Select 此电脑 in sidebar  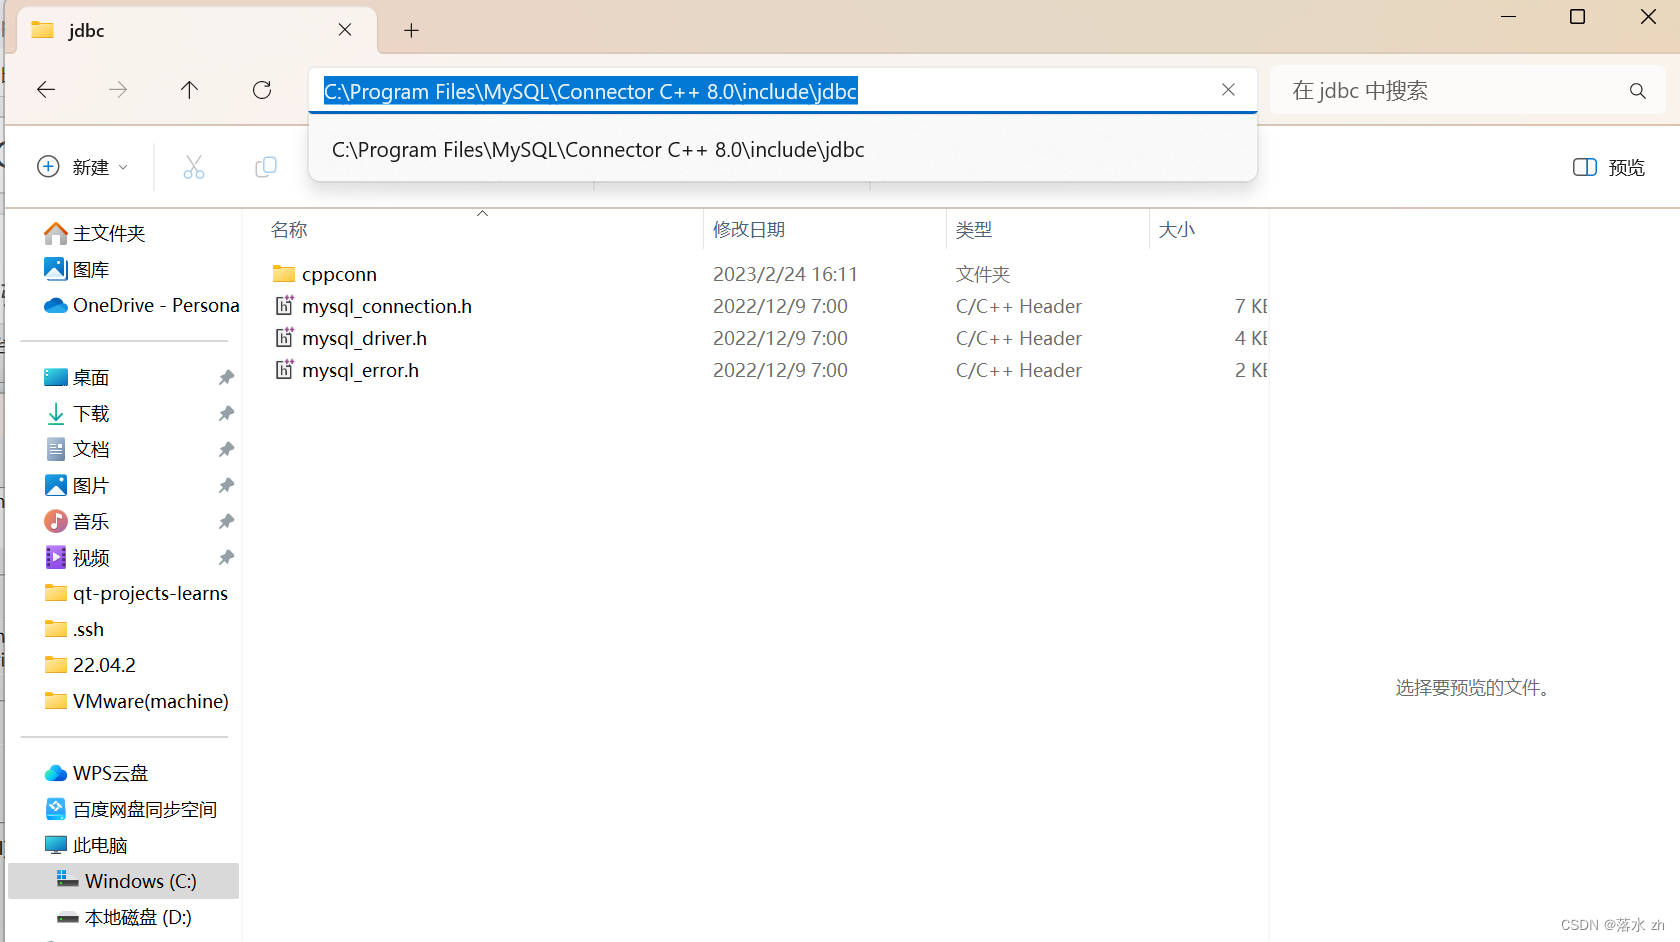pyautogui.click(x=86, y=845)
